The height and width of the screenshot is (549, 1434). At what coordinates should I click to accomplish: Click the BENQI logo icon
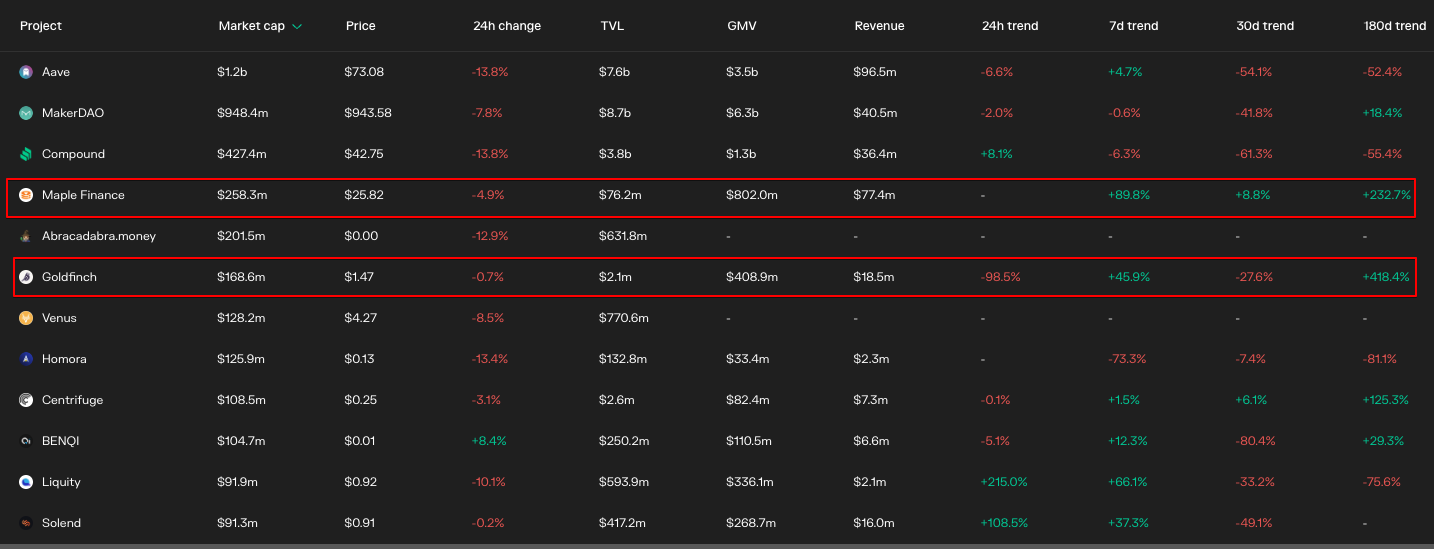pyautogui.click(x=26, y=441)
